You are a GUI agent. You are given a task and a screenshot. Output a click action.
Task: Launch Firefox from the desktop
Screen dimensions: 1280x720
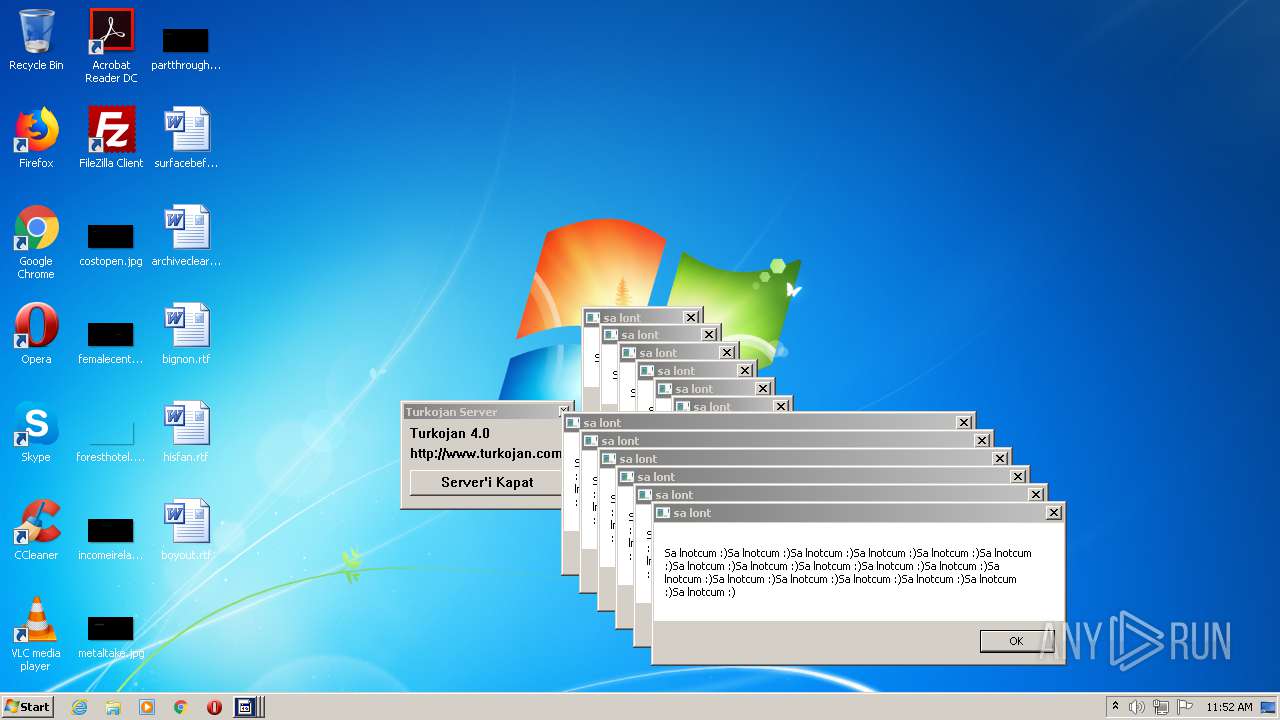36,139
